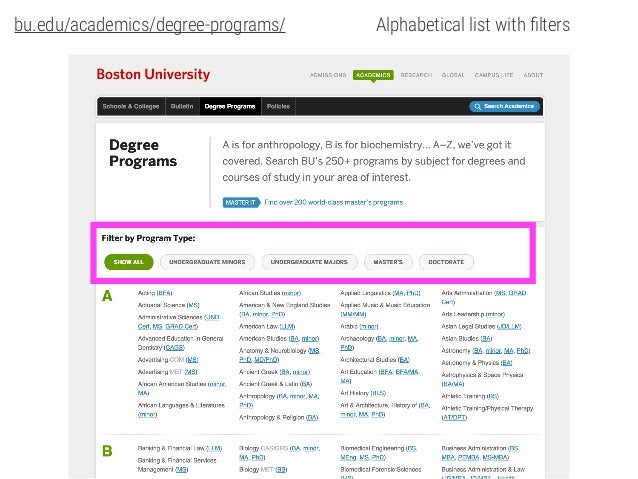Open the Actuarial Science MS link
This screenshot has height=479, width=638.
point(193,305)
